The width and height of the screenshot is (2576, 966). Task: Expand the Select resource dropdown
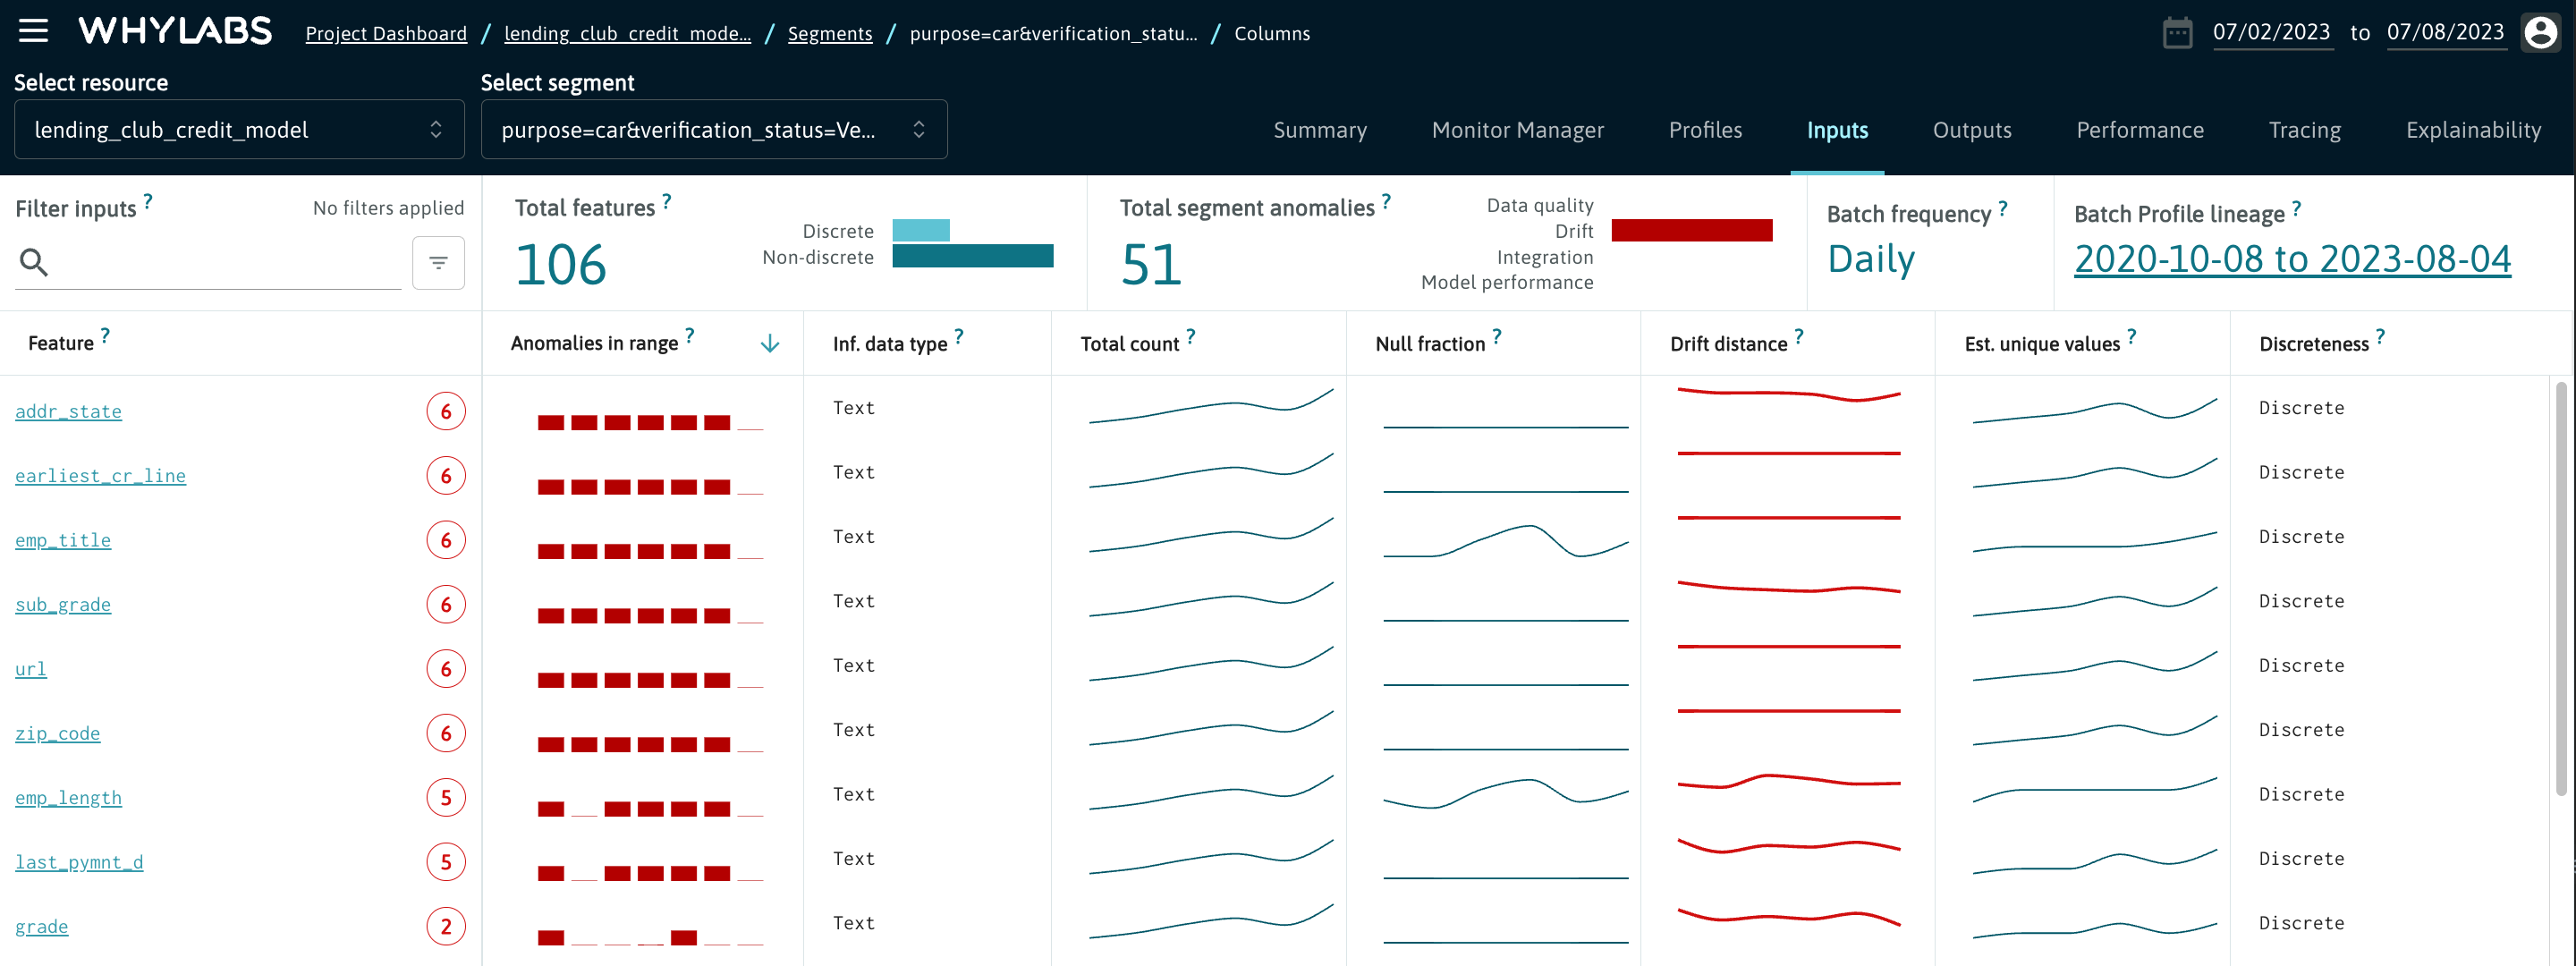click(239, 130)
